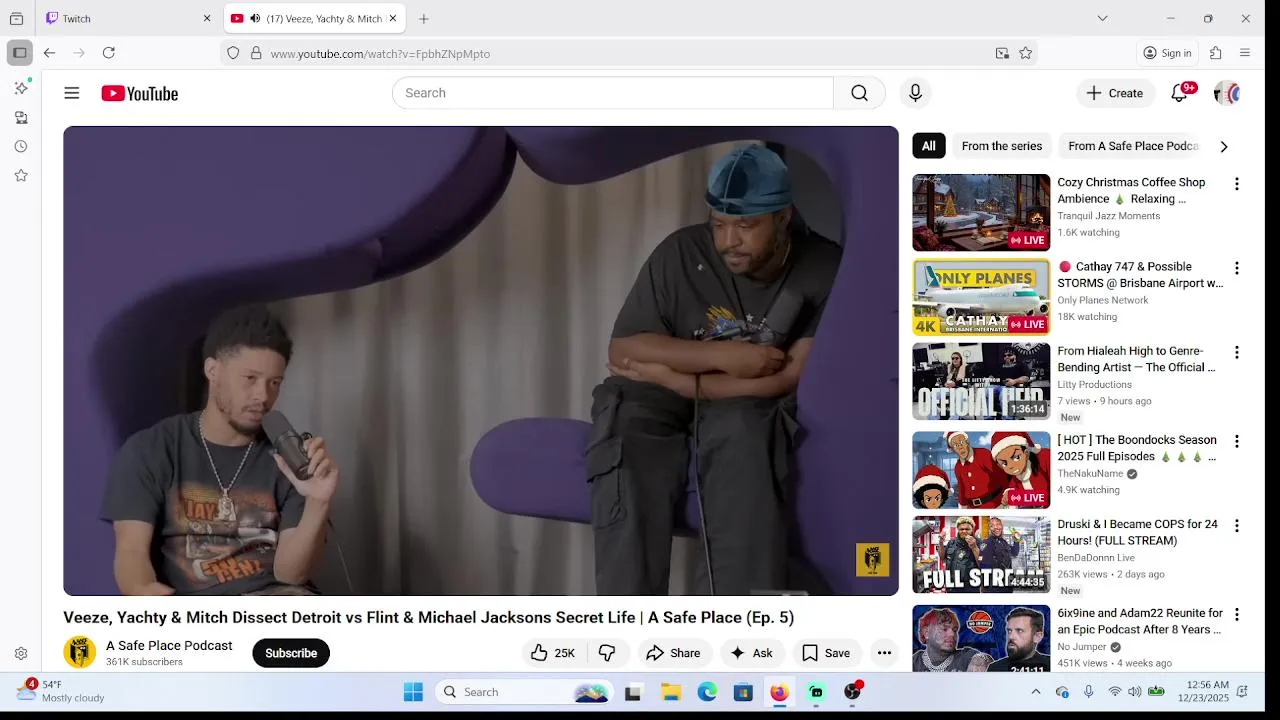Screen dimensions: 1280x720
Task: Select the From the series chip
Action: click(x=1002, y=146)
